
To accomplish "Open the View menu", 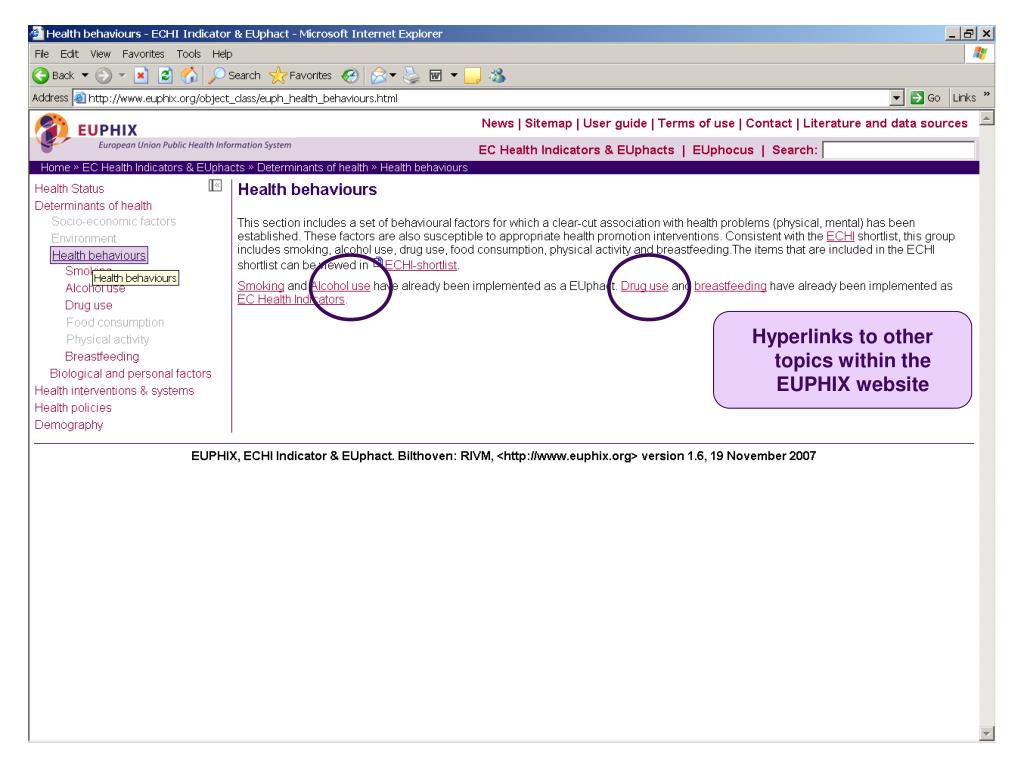I will 101,54.
